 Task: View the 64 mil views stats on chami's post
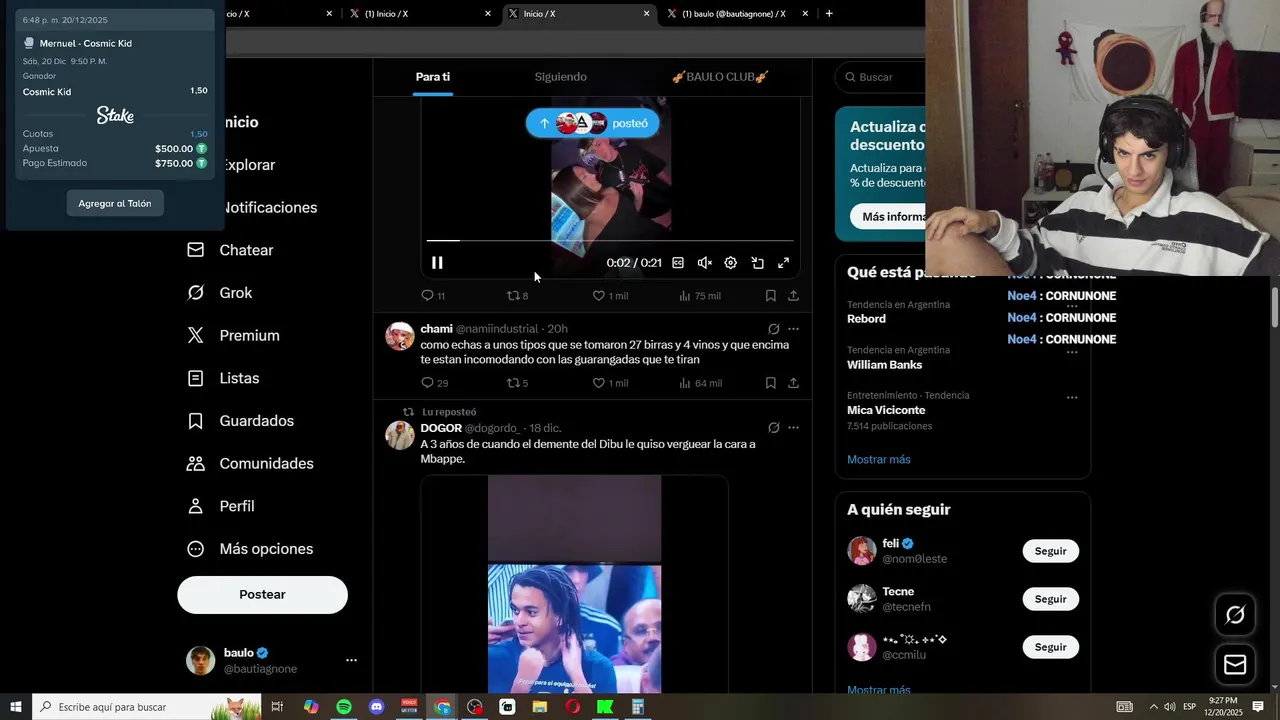(700, 383)
